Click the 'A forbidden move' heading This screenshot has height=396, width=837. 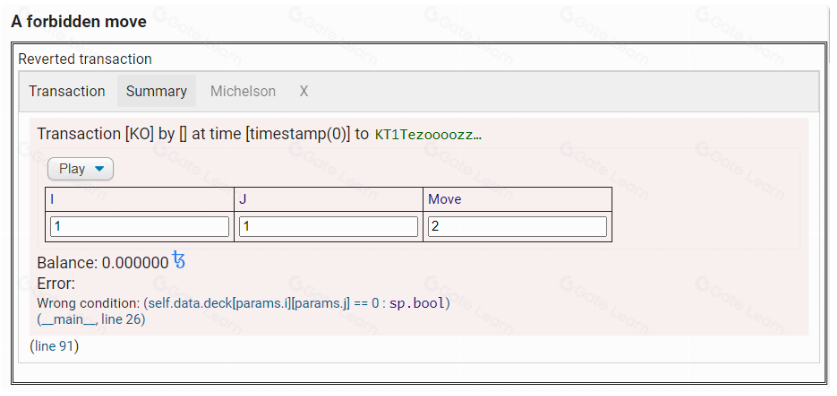click(78, 21)
